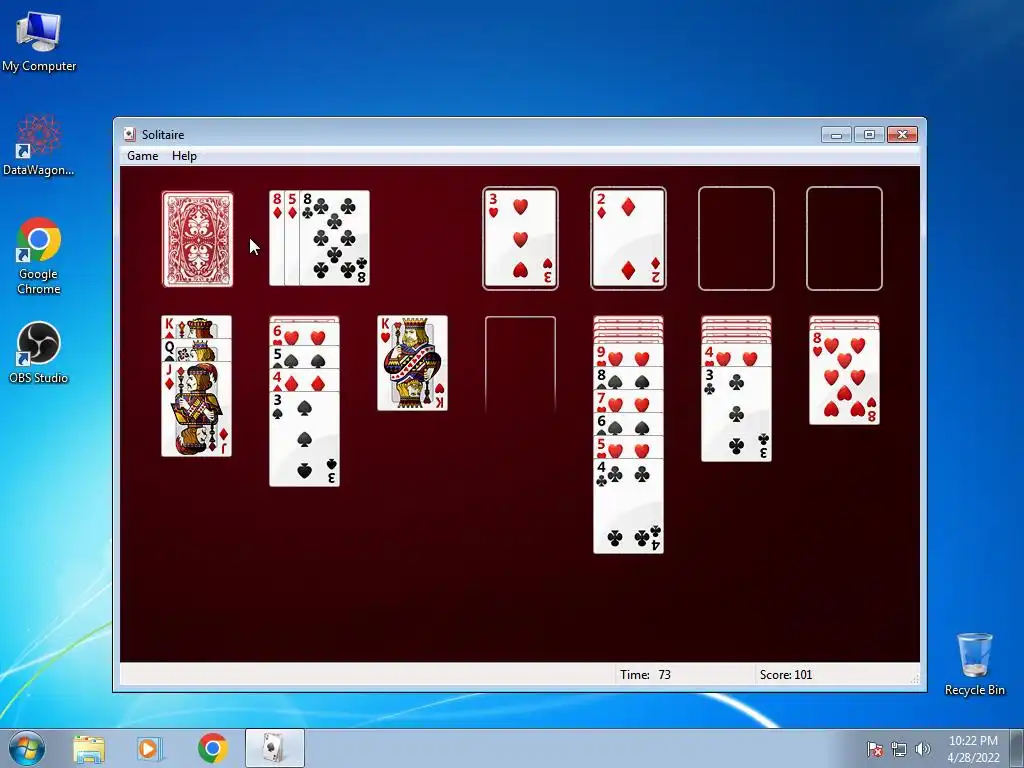1024x768 pixels.
Task: Select the 4 of diamonds in second column
Action: click(x=304, y=380)
